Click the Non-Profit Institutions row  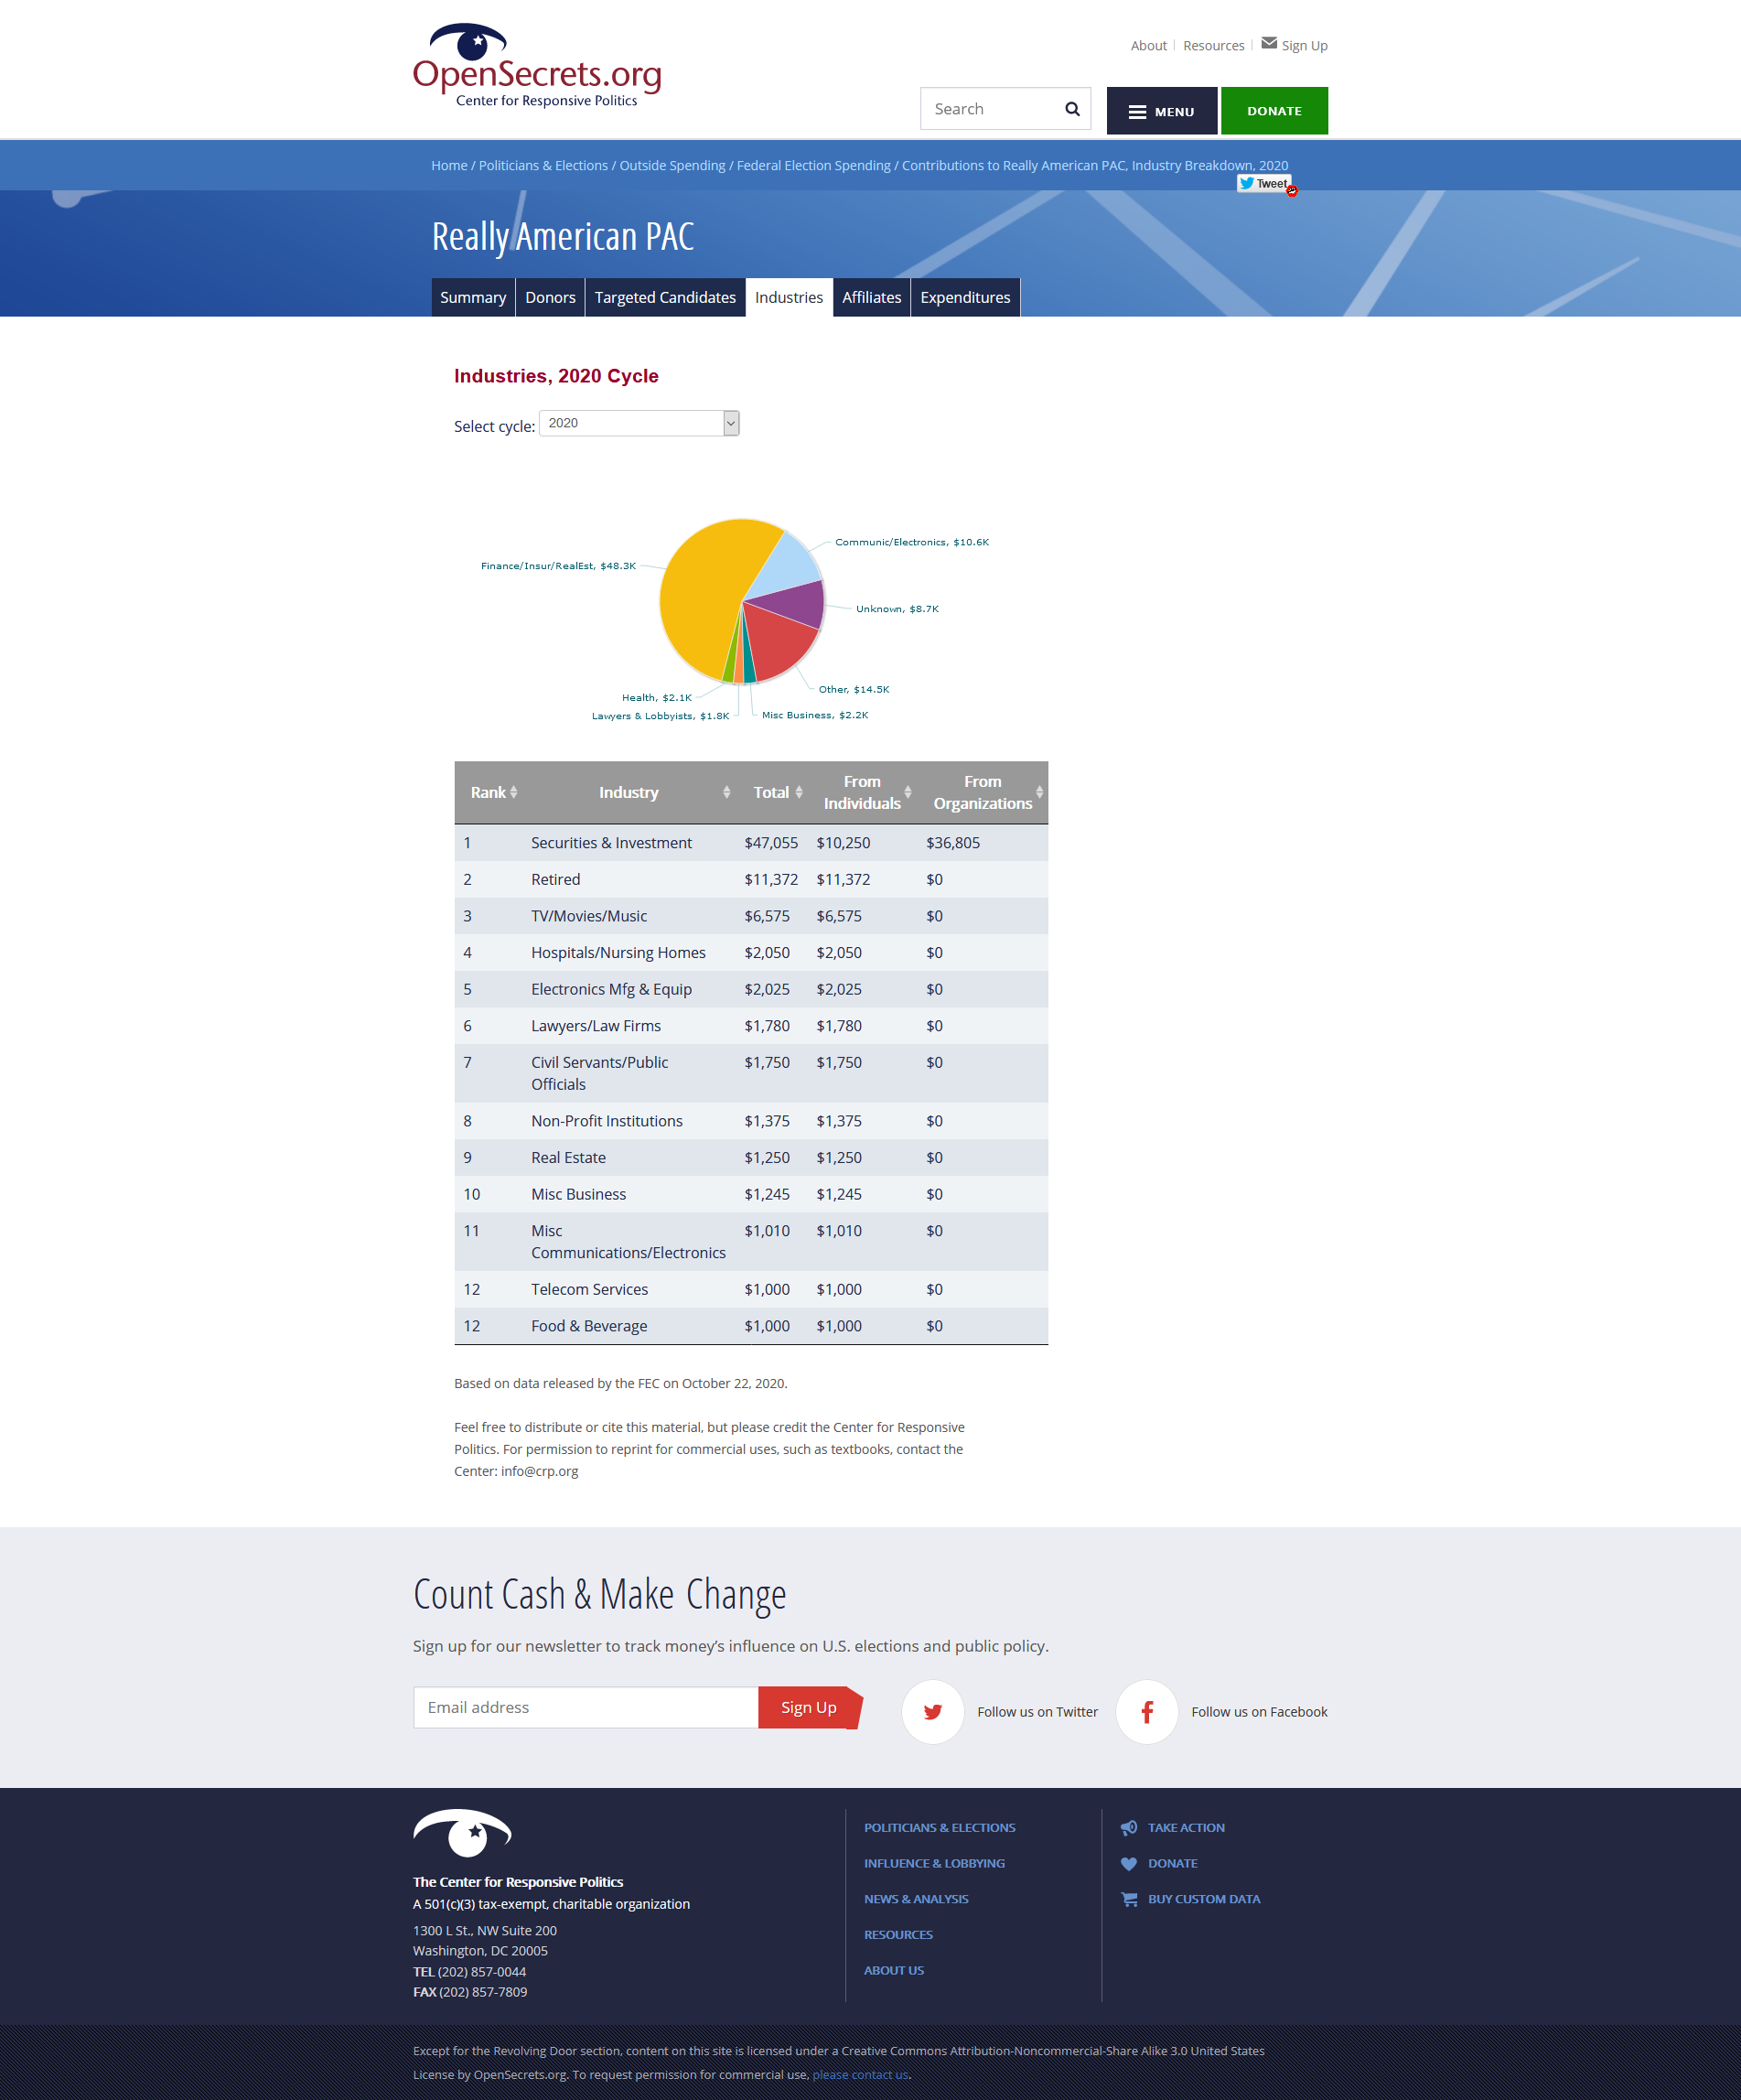751,1121
